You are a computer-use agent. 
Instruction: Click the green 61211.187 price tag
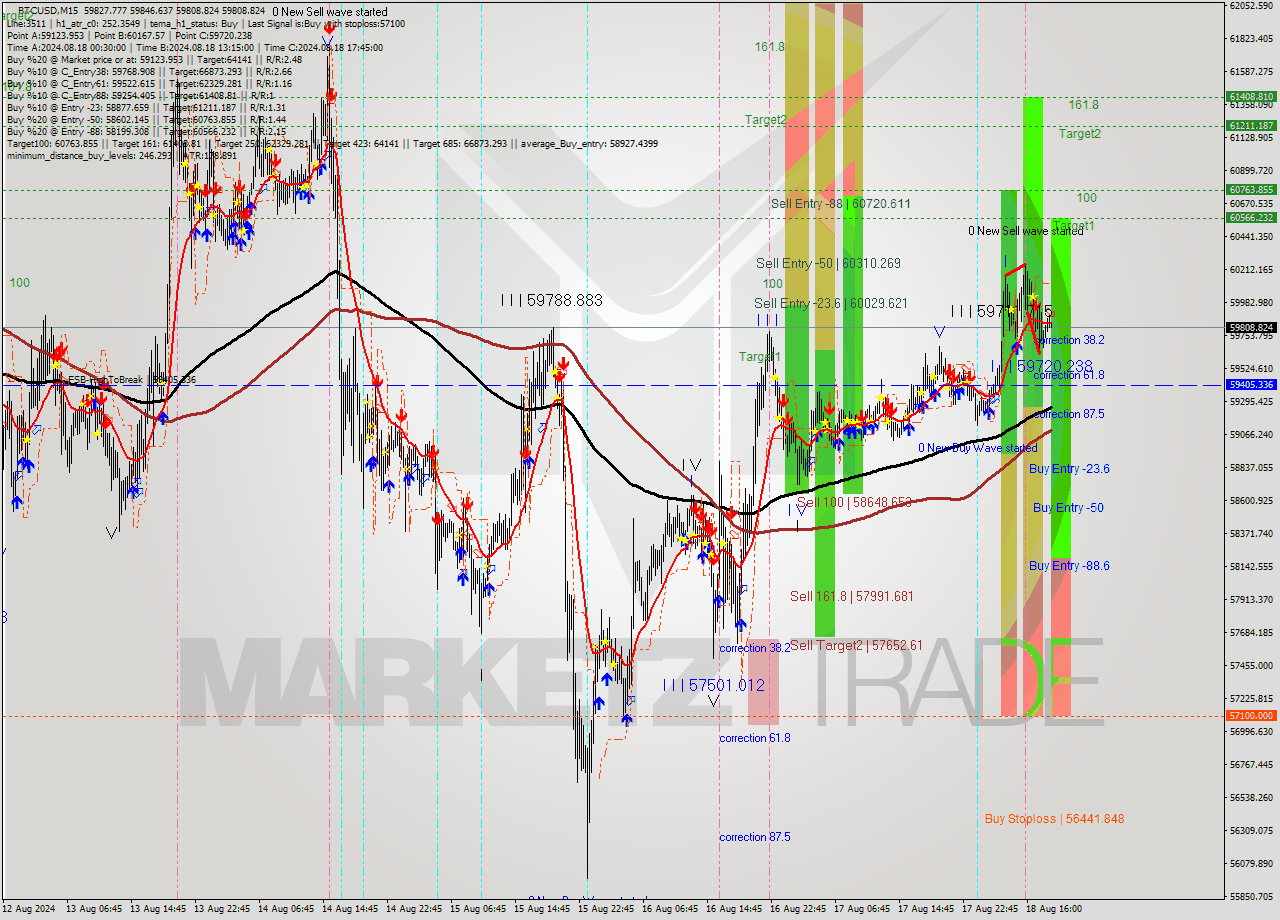1250,126
